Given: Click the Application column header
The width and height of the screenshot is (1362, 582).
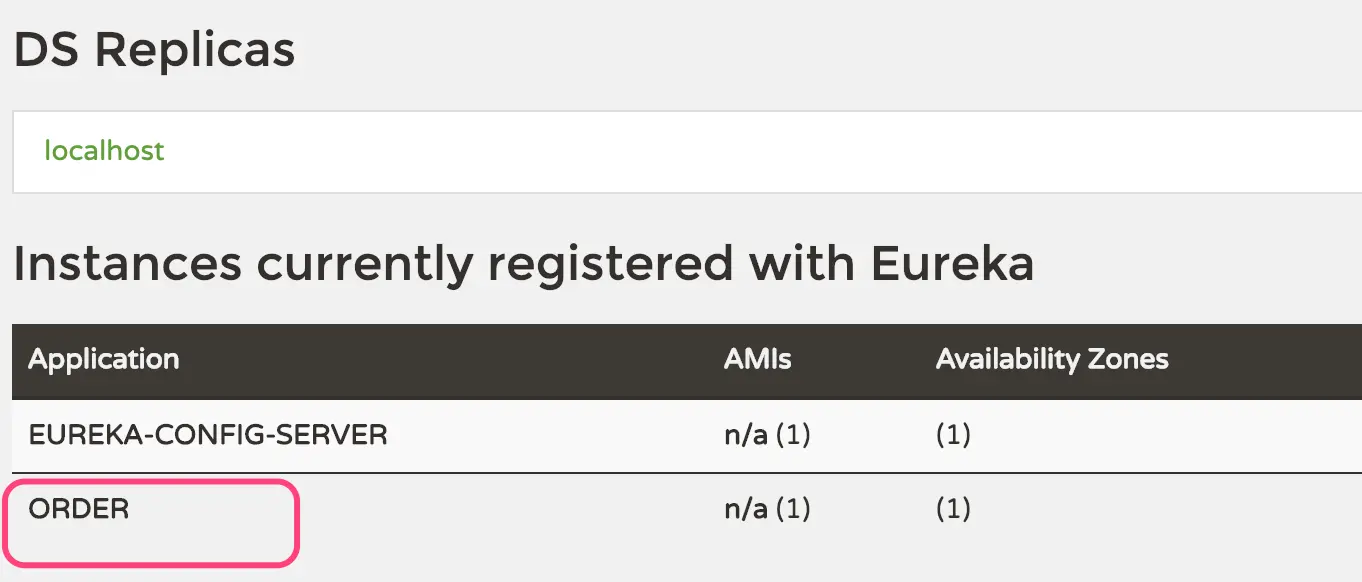Looking at the screenshot, I should (x=104, y=360).
